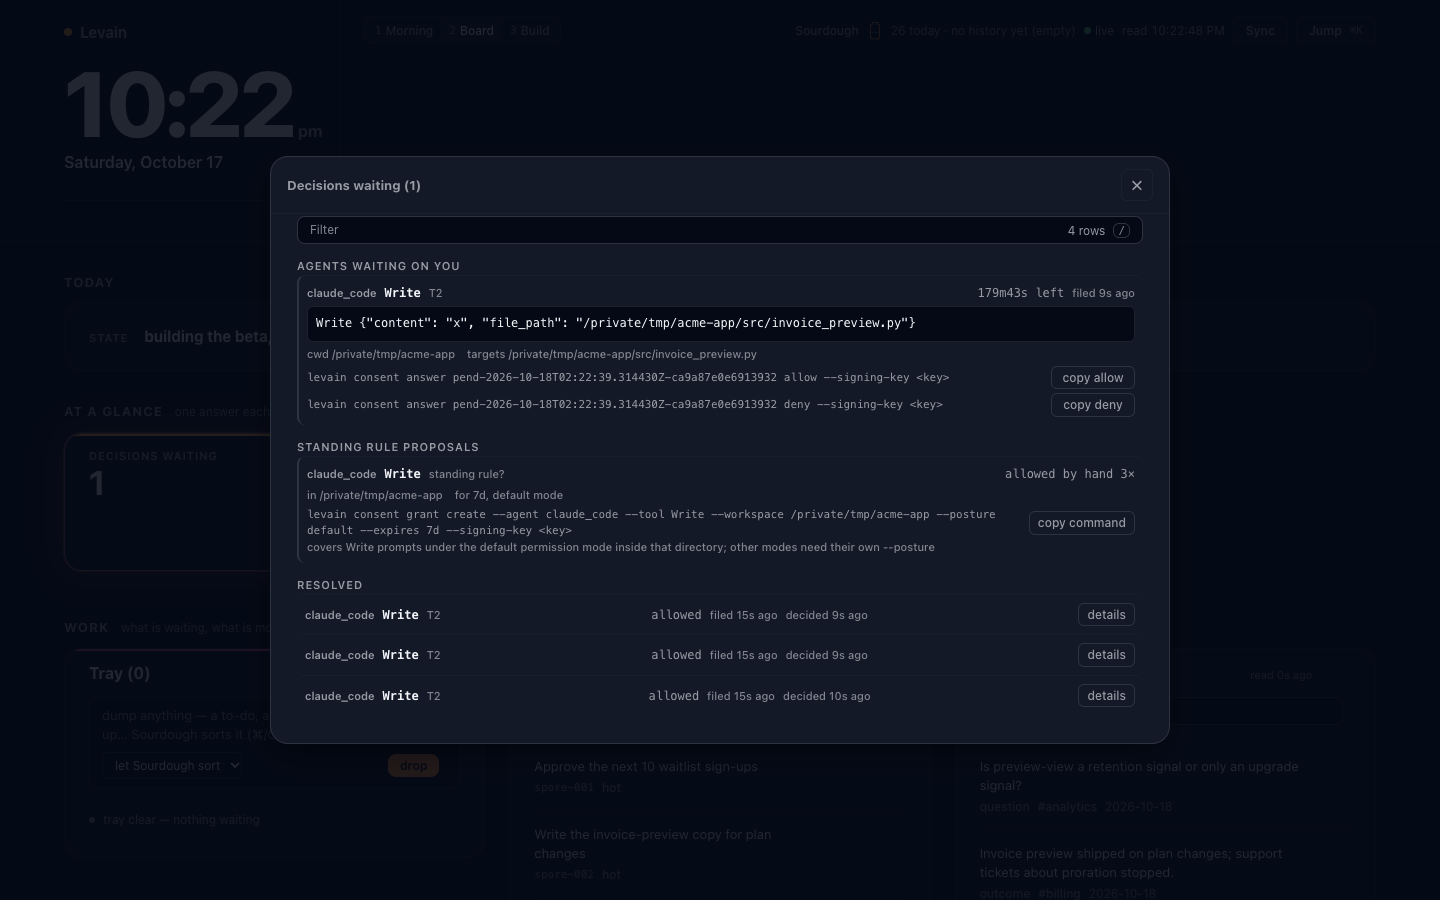Switch to the Board tab
Screen dimensions: 1440x900
[471, 31]
